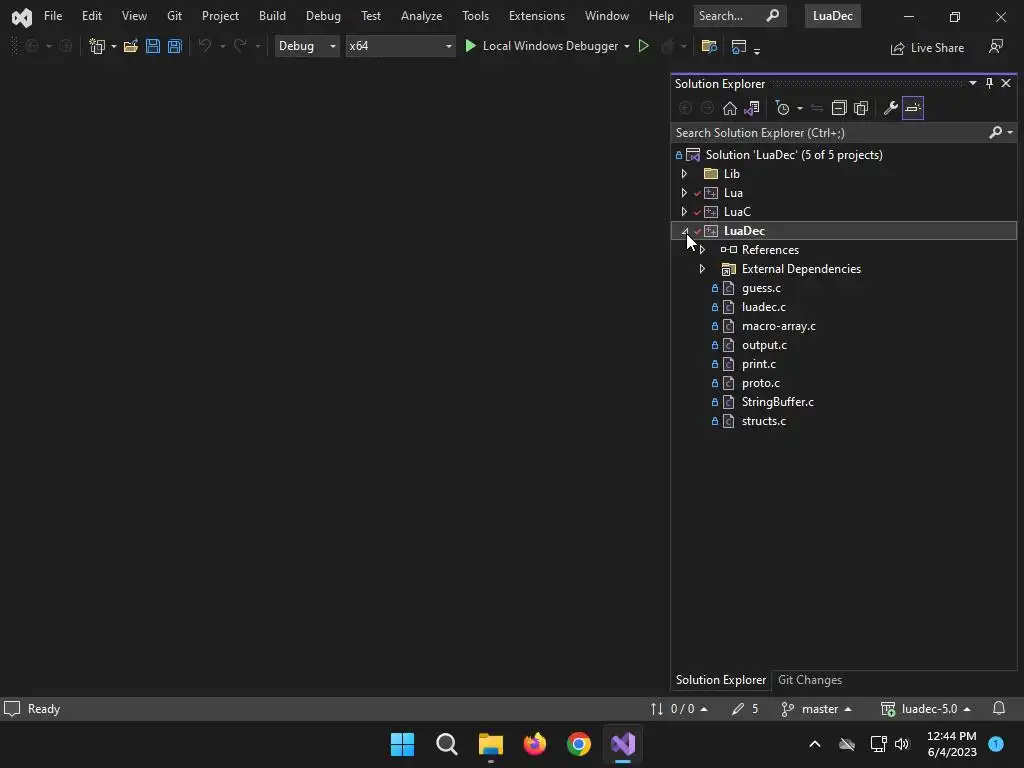This screenshot has width=1024, height=768.
Task: Open the Git menu
Action: click(x=174, y=16)
